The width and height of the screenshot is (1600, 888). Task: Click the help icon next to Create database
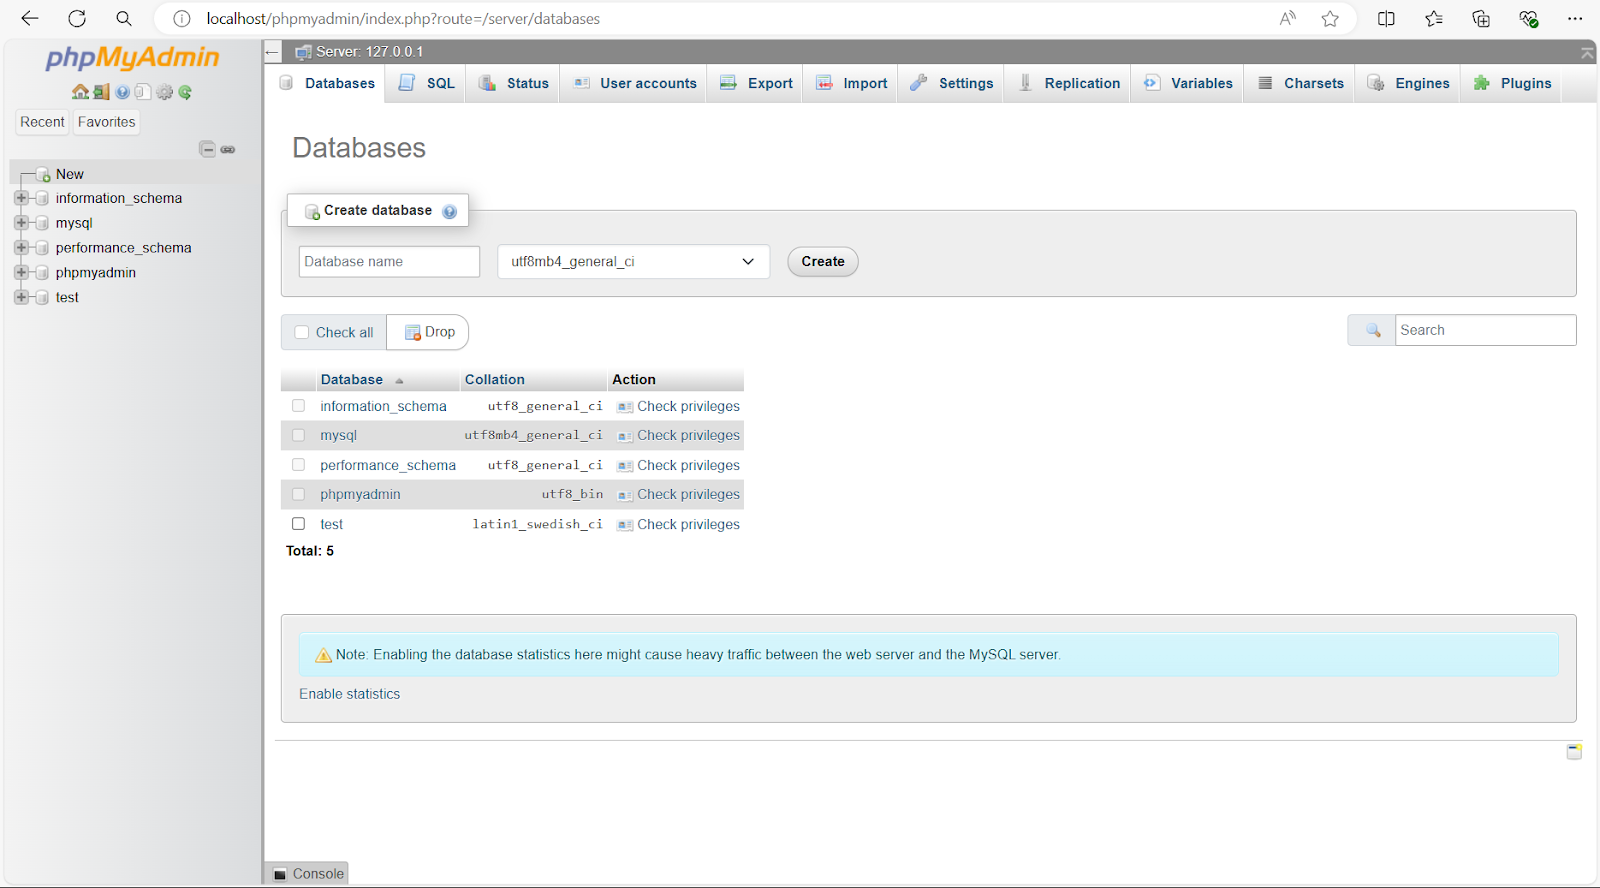point(449,211)
